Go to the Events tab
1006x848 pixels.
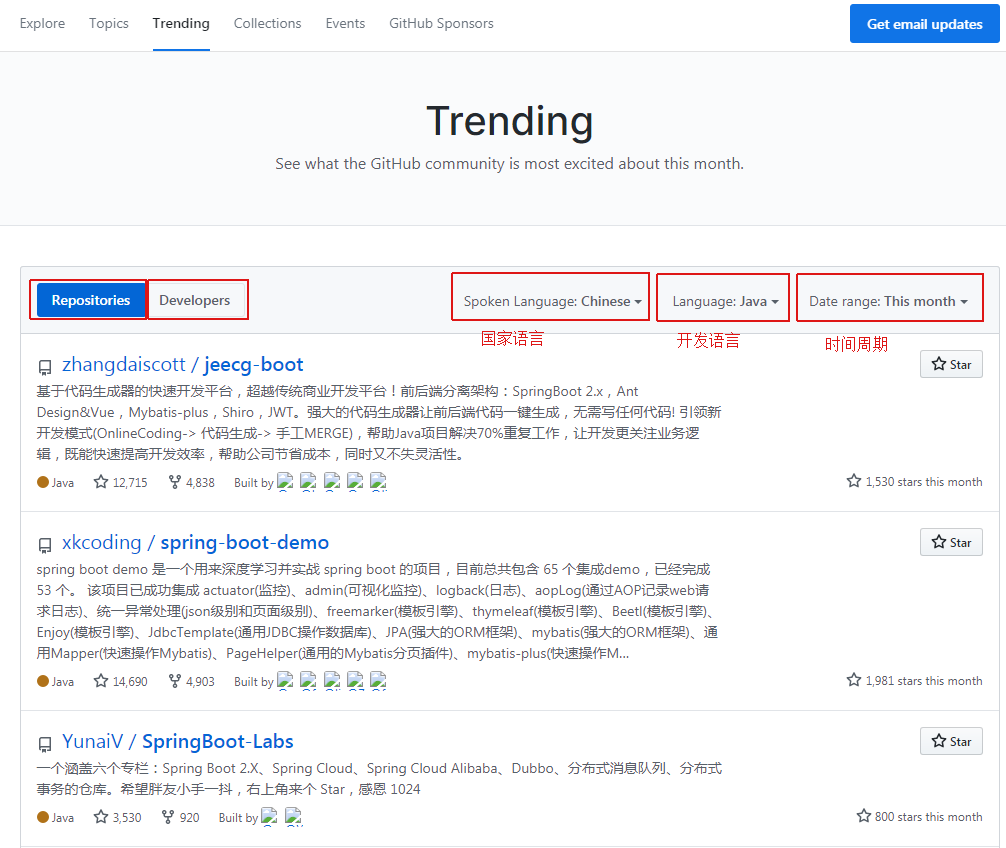(345, 24)
